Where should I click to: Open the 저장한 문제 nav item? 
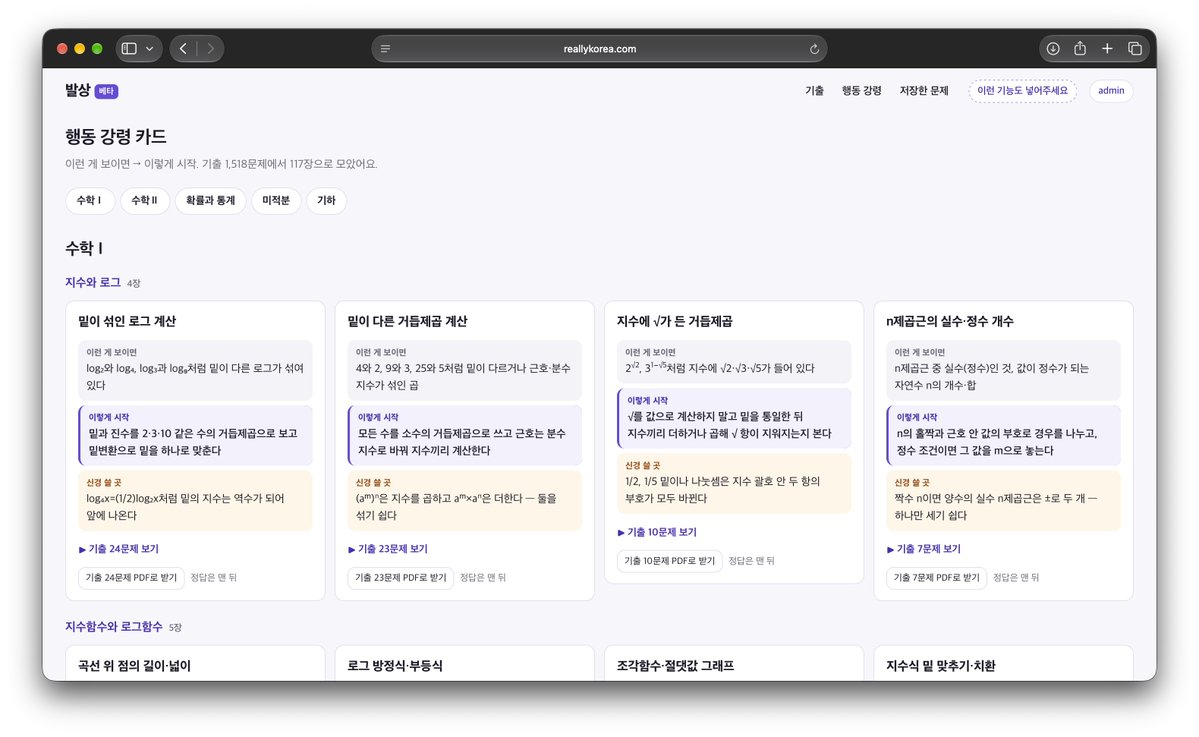tap(924, 91)
